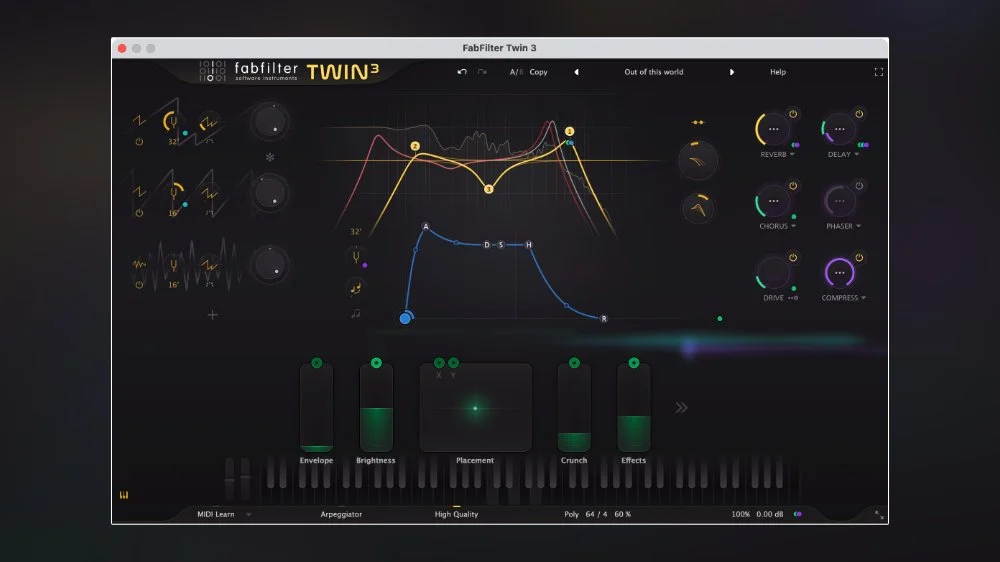
Task: Toggle the Delay power button
Action: [859, 114]
